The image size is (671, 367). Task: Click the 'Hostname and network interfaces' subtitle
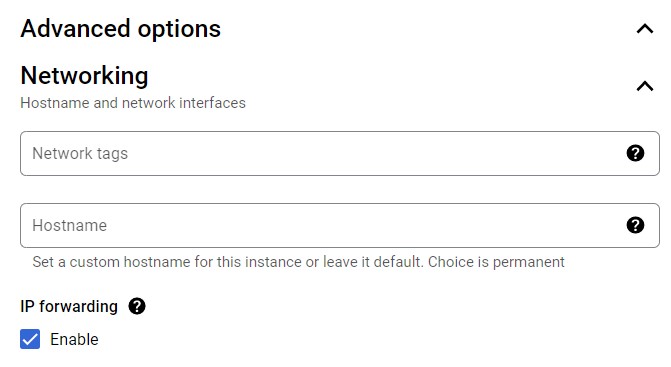click(x=133, y=103)
